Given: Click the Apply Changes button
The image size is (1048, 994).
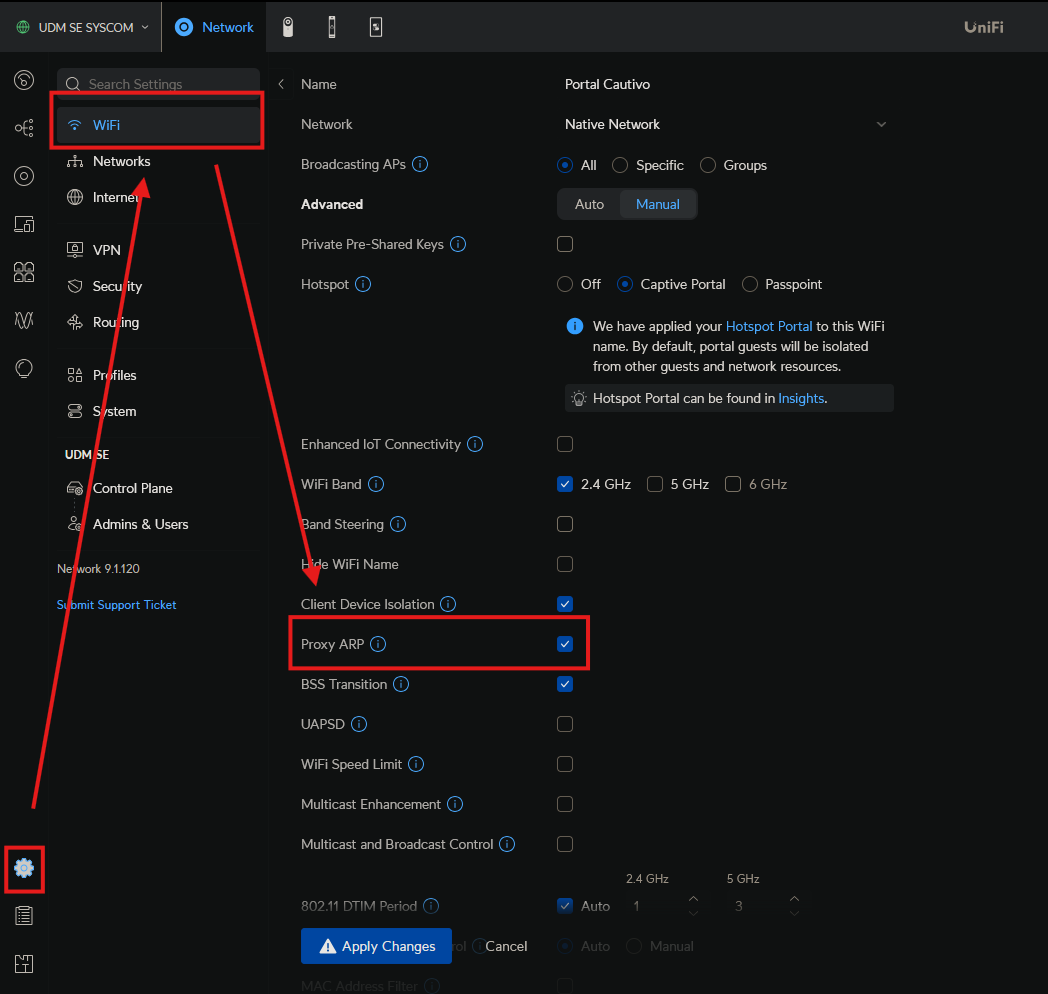Looking at the screenshot, I should [x=376, y=946].
